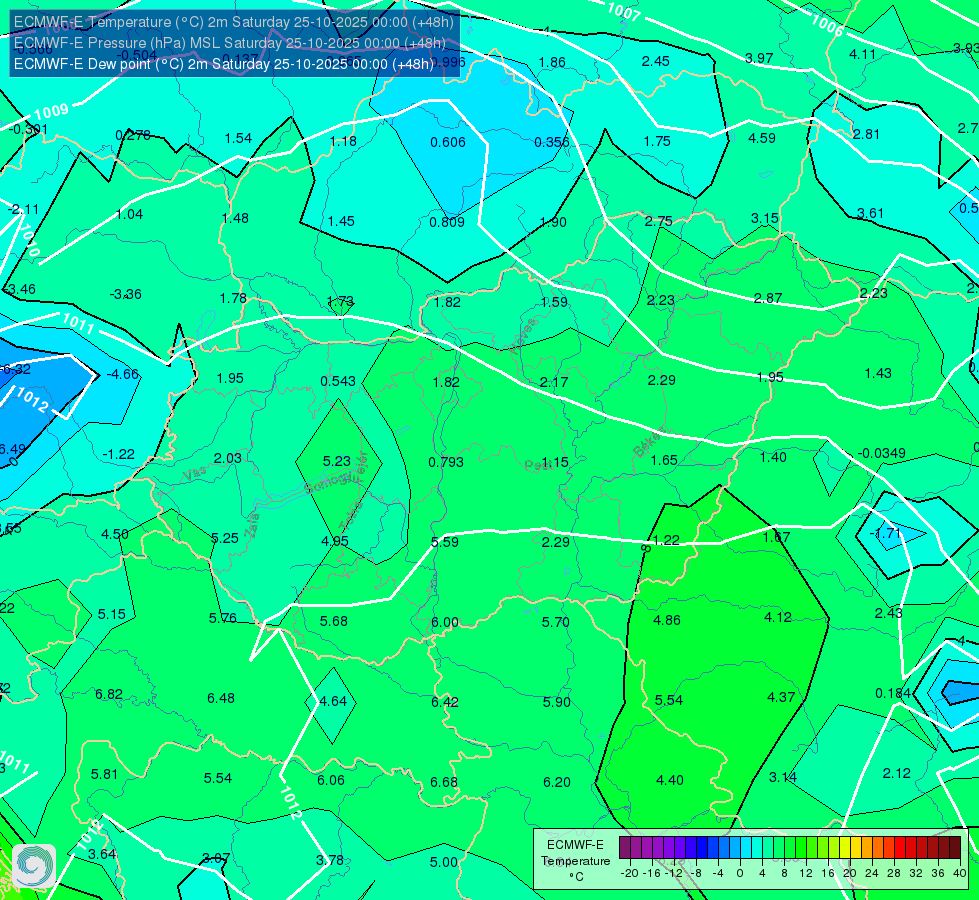The width and height of the screenshot is (979, 900).
Task: Click the yellow legend swatch at 20
Action: pos(845,848)
